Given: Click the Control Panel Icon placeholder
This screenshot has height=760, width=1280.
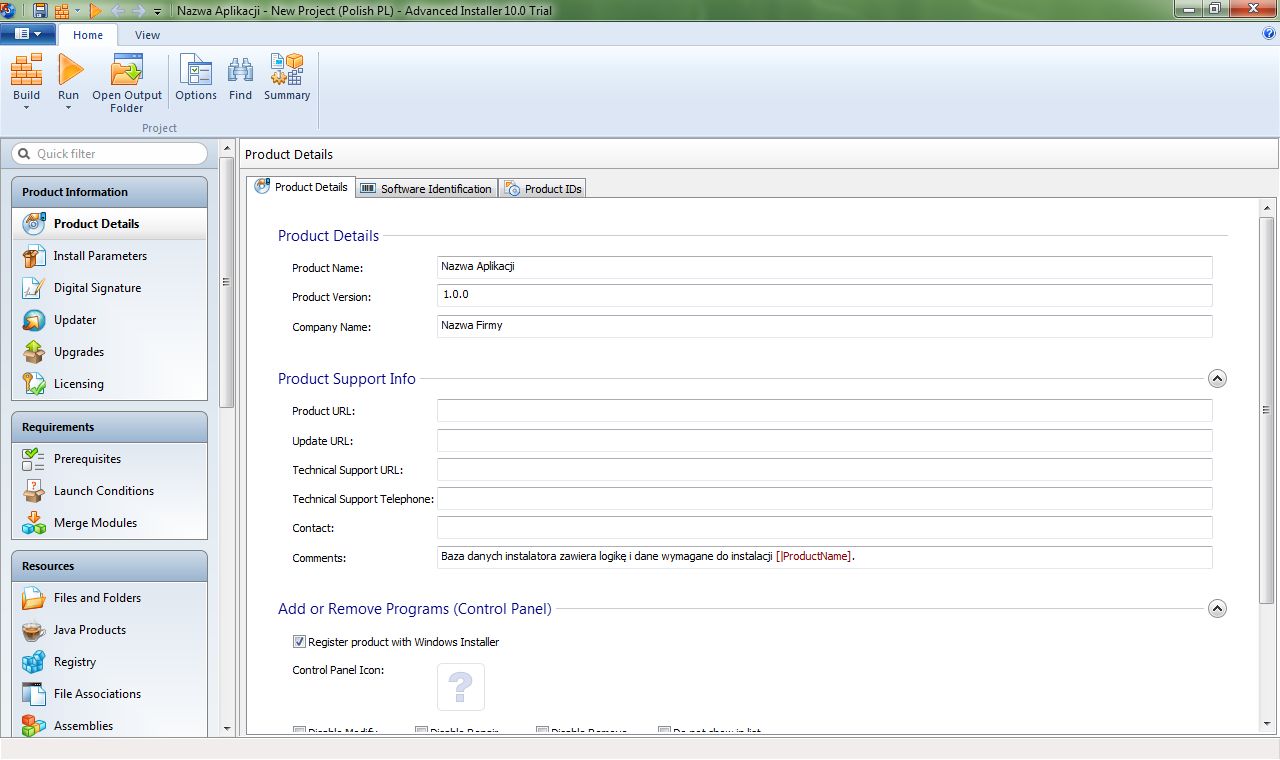Looking at the screenshot, I should (x=461, y=687).
